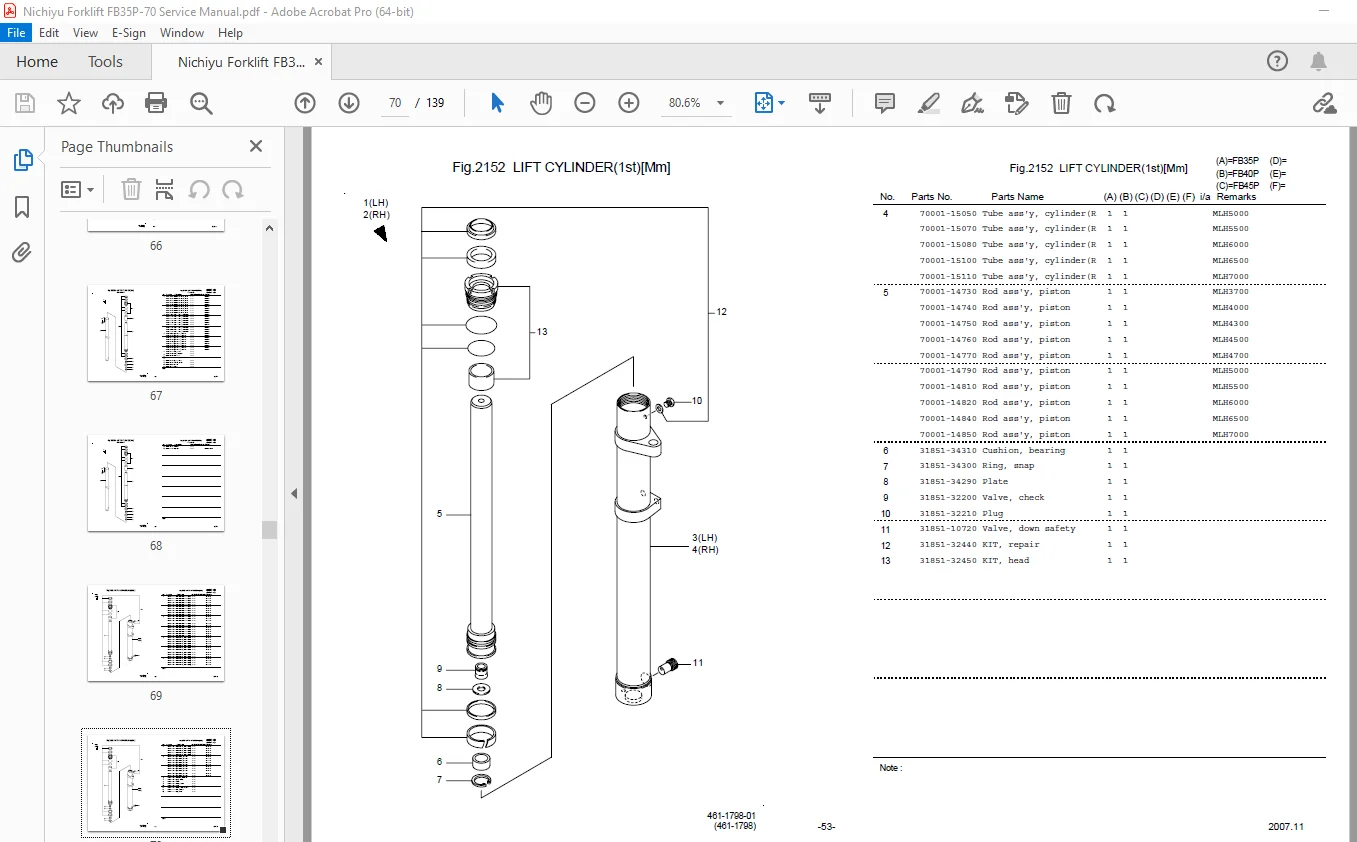Delete selected thumbnail with panel trash icon
This screenshot has width=1357, height=842.
[x=131, y=189]
